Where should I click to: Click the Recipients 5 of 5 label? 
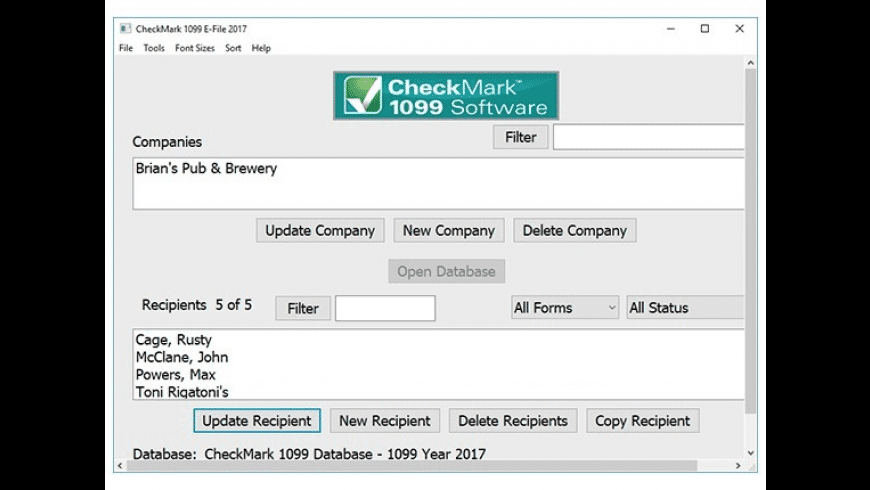[x=196, y=305]
